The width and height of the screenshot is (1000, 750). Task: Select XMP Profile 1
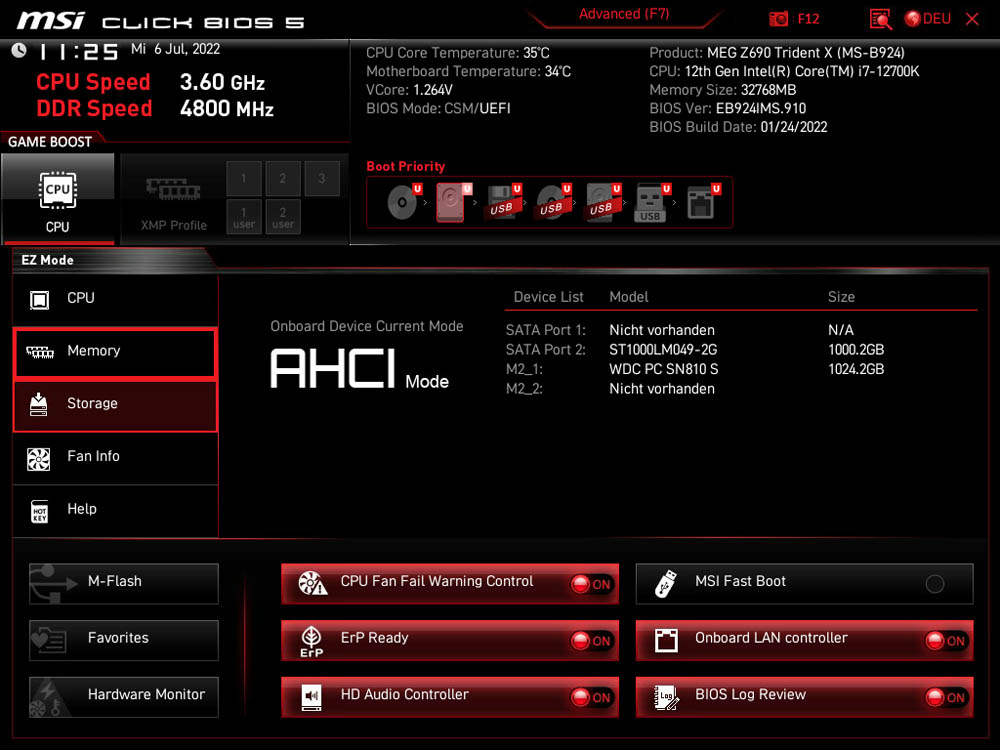tap(244, 178)
